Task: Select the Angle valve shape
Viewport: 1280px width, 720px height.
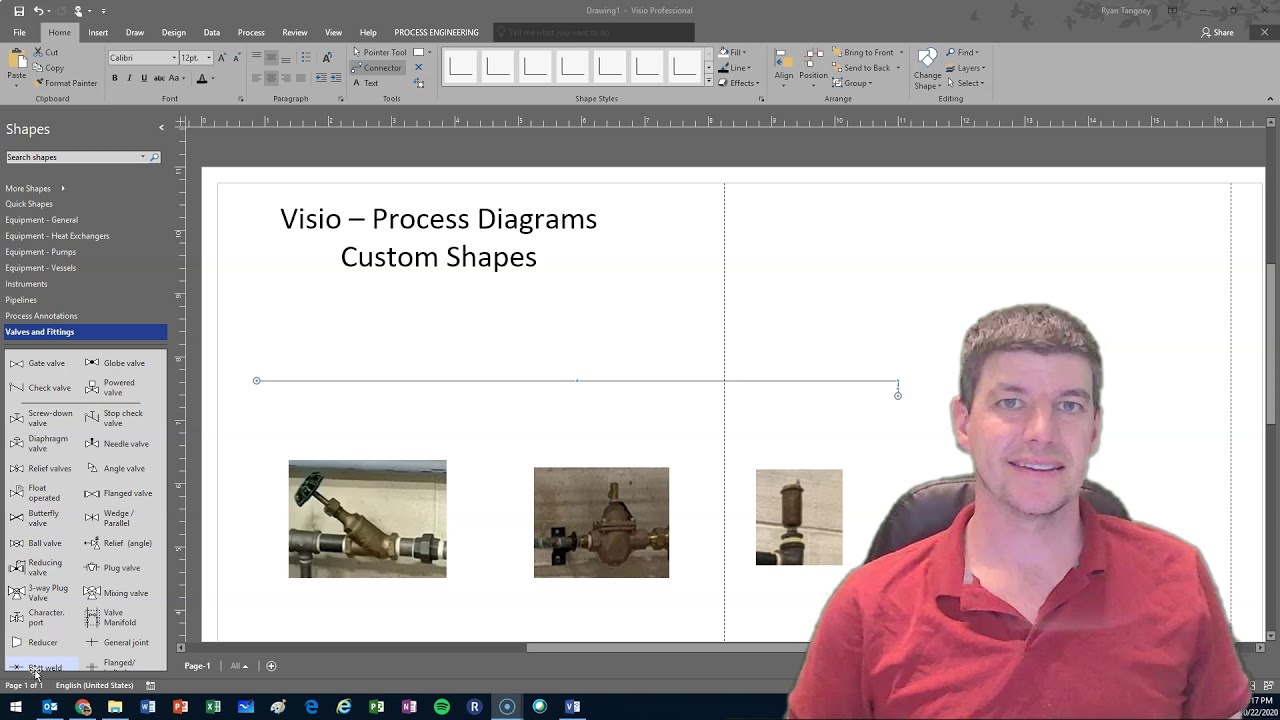Action: point(116,468)
